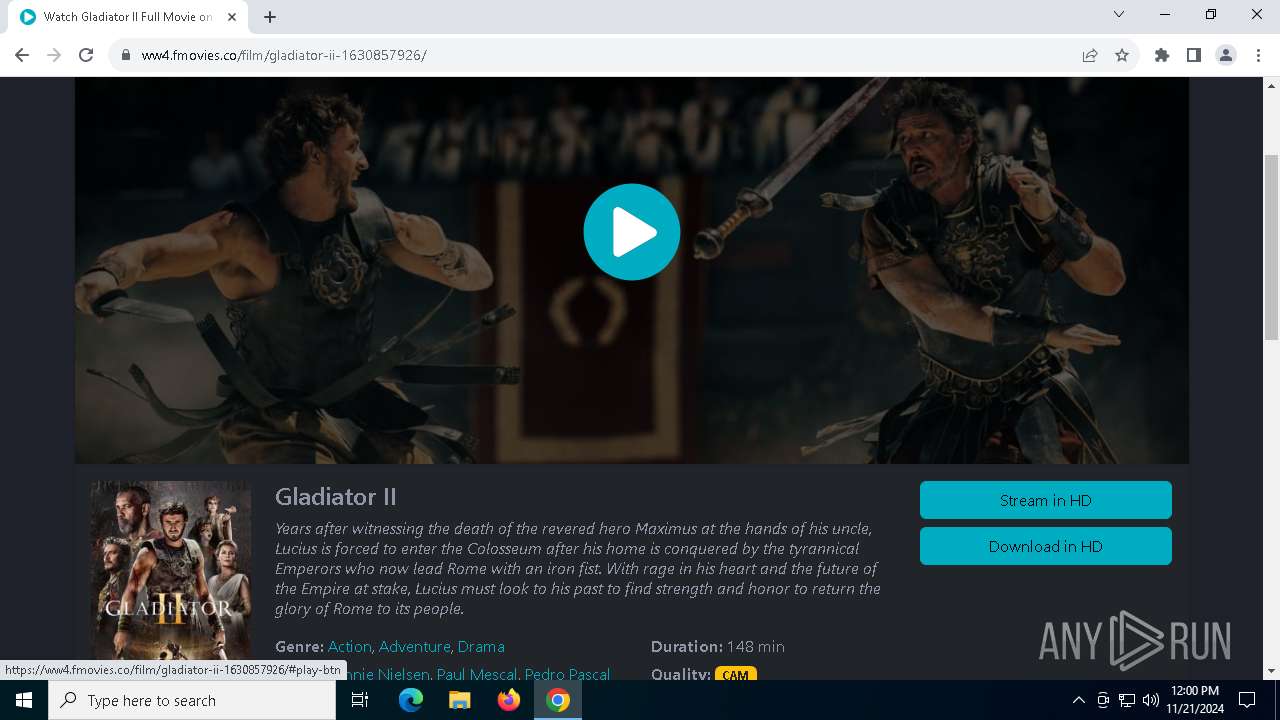This screenshot has height=720, width=1280.
Task: Click Chrome icon on taskbar
Action: [558, 700]
